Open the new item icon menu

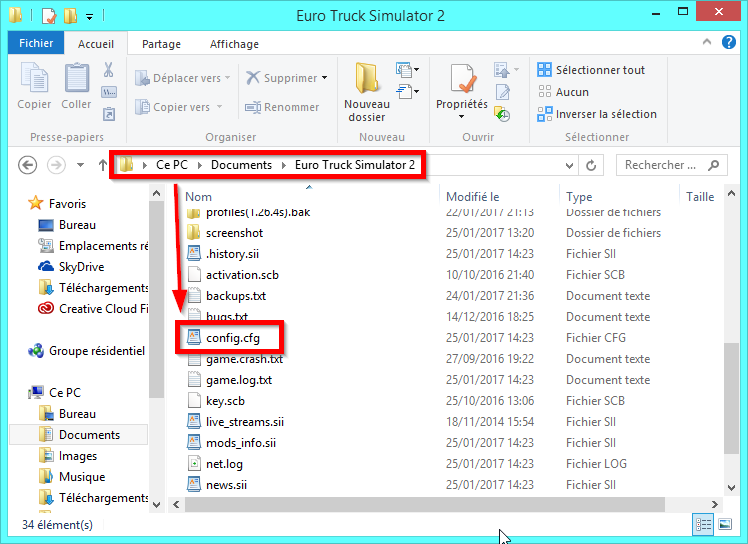(x=407, y=70)
